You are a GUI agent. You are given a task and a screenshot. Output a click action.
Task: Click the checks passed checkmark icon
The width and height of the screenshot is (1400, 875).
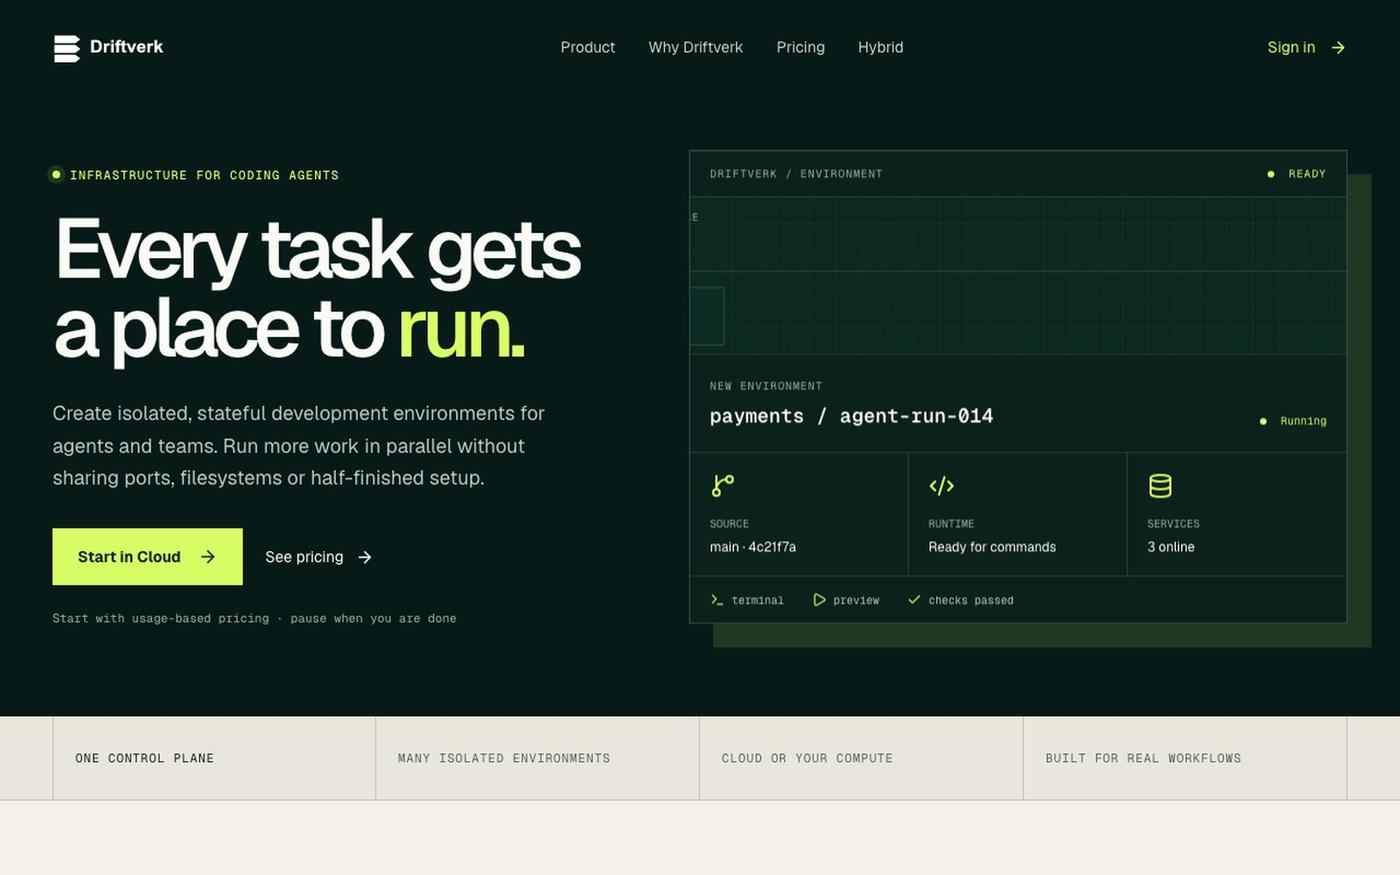[914, 600]
